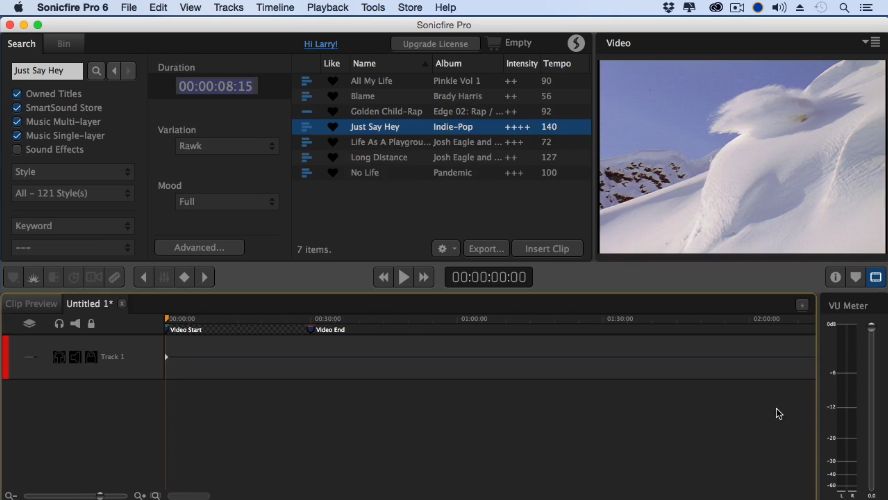Click the Insert Clip button
Viewport: 888px width, 500px height.
(x=547, y=249)
